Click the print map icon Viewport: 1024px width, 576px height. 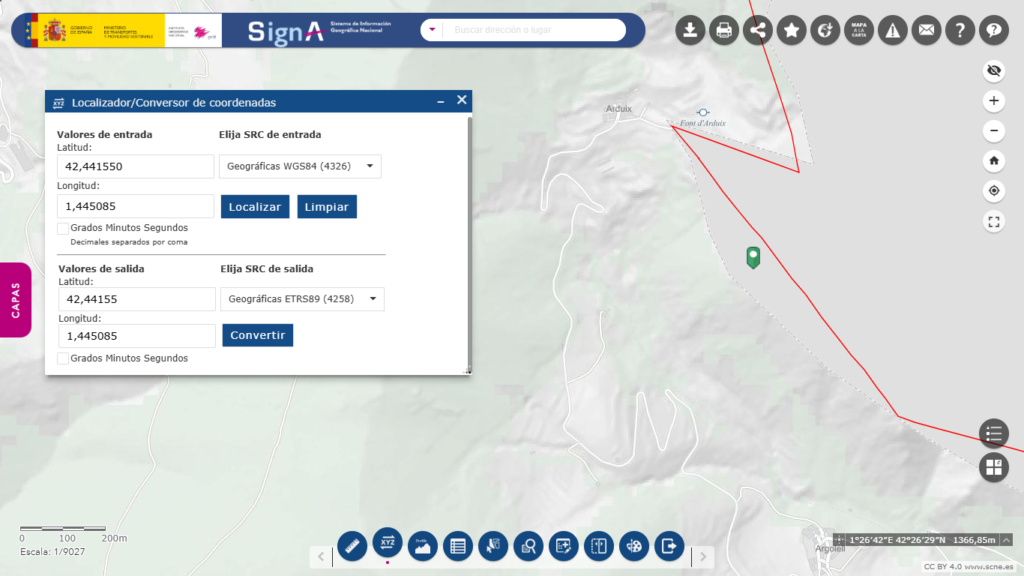click(x=724, y=30)
